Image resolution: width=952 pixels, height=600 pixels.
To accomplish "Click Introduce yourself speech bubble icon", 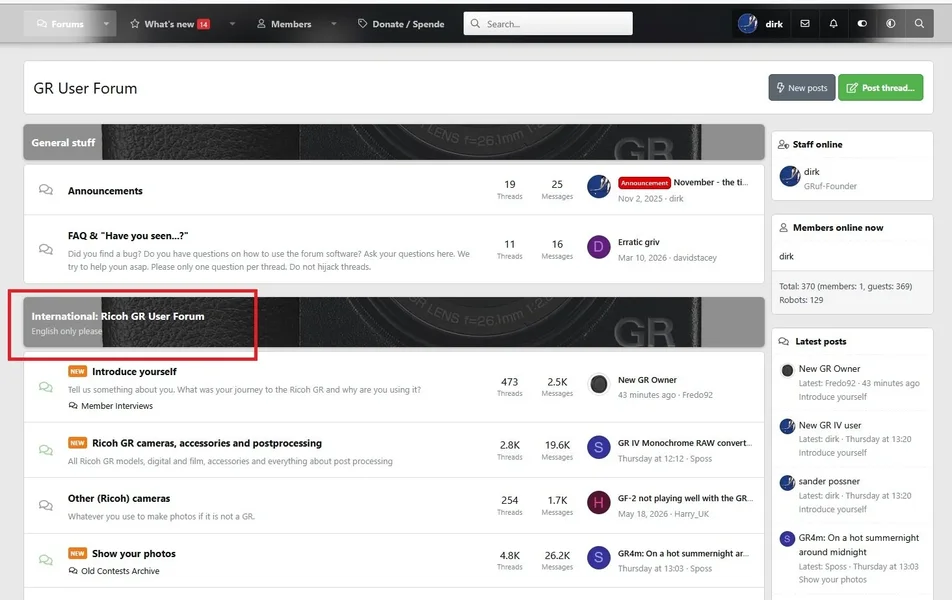I will 46,387.
